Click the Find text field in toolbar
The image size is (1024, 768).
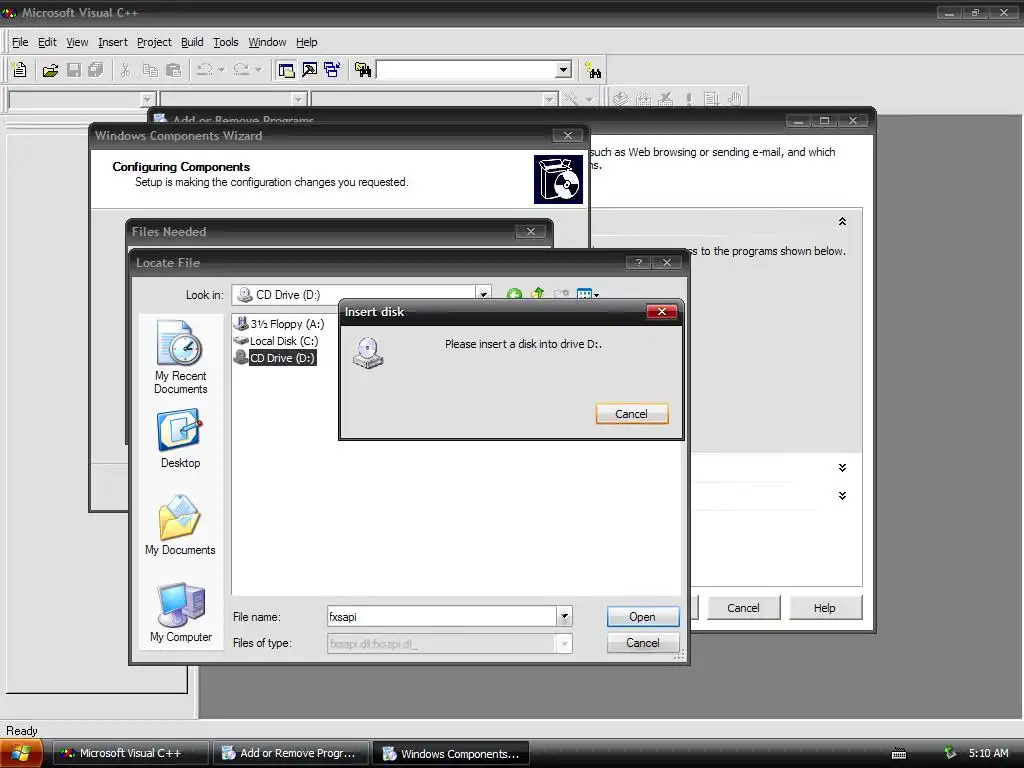(466, 69)
